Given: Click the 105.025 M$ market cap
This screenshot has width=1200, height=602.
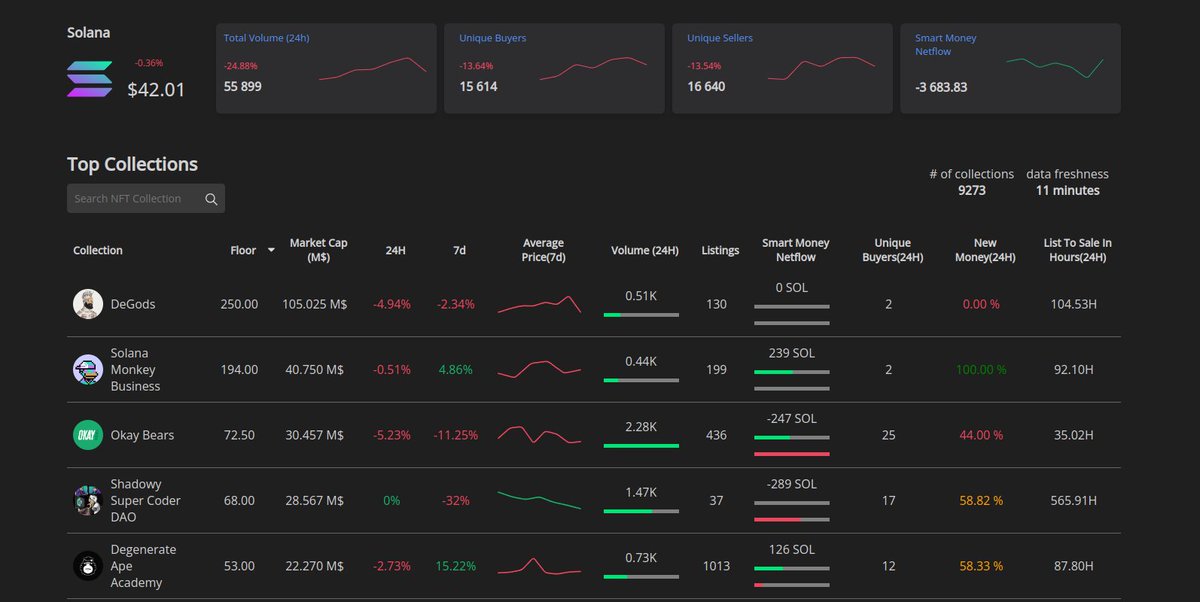Looking at the screenshot, I should pos(314,304).
